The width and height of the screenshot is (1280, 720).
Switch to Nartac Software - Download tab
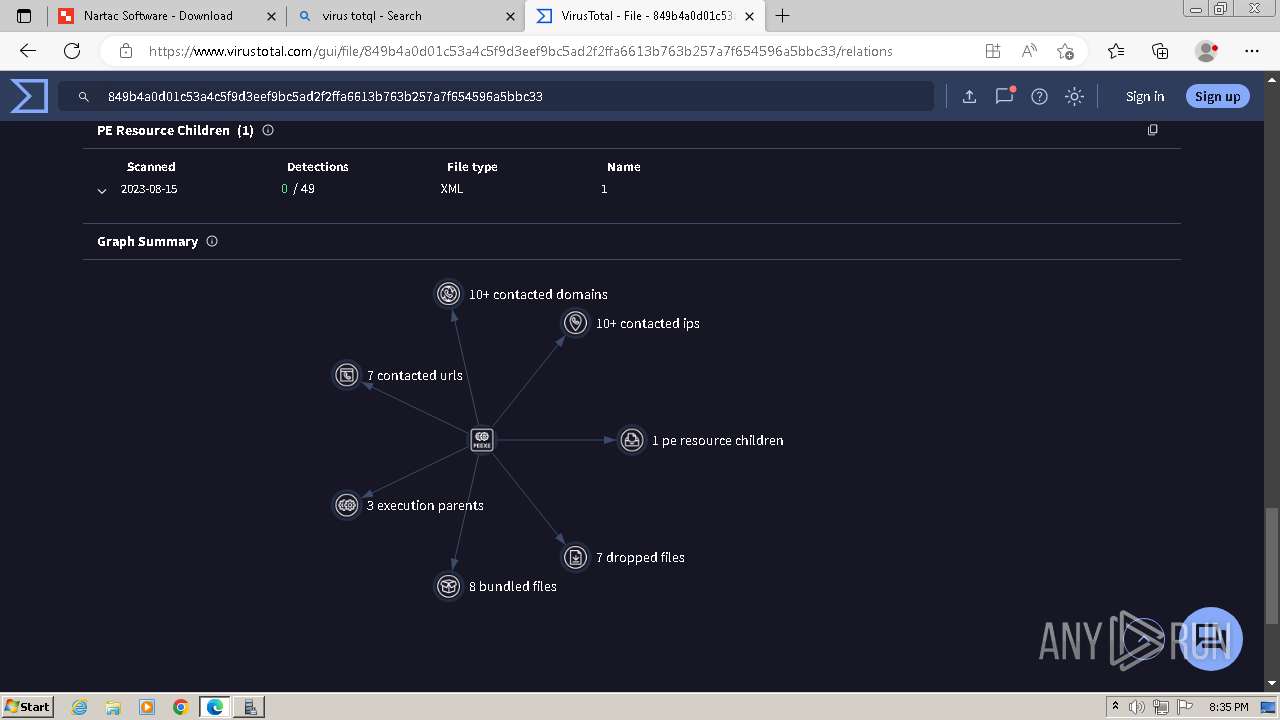click(166, 16)
